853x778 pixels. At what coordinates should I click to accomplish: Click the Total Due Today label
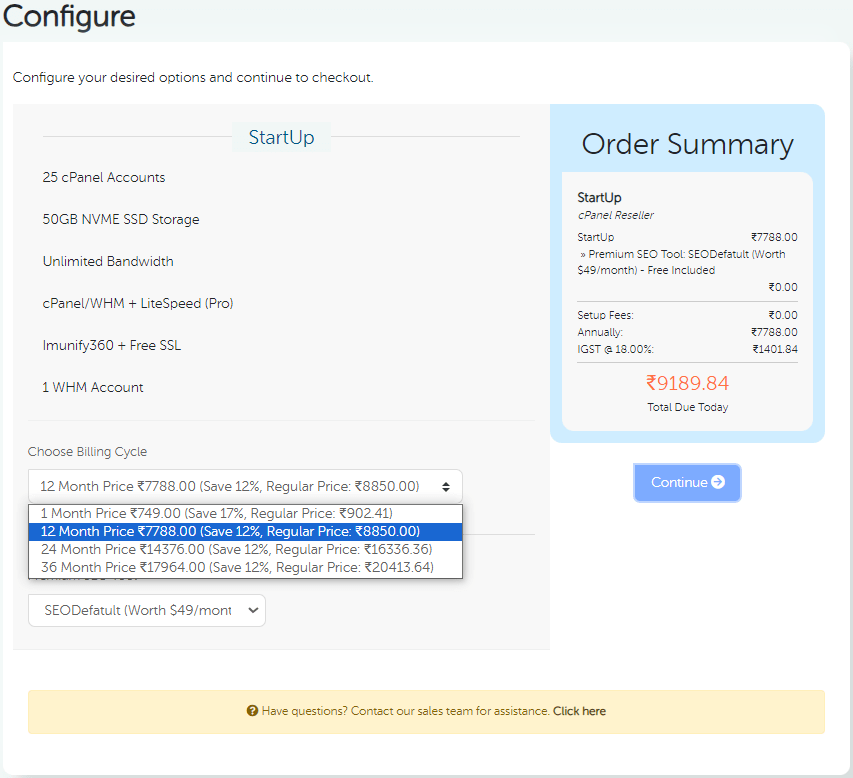tap(686, 407)
